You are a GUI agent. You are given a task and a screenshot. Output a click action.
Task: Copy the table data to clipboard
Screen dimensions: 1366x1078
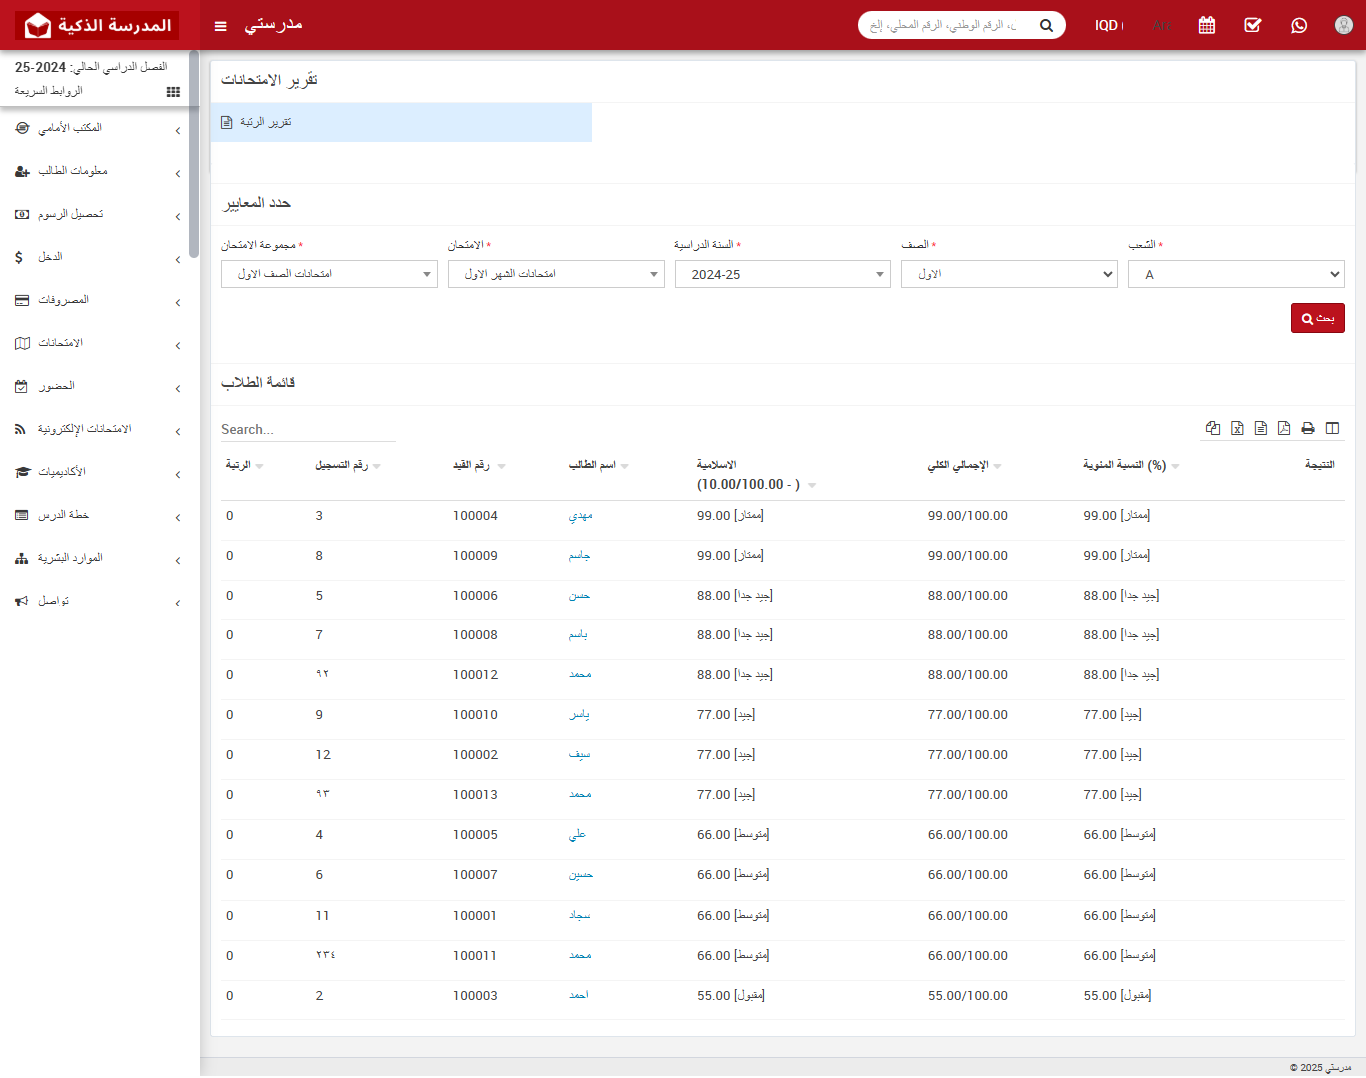(1213, 428)
